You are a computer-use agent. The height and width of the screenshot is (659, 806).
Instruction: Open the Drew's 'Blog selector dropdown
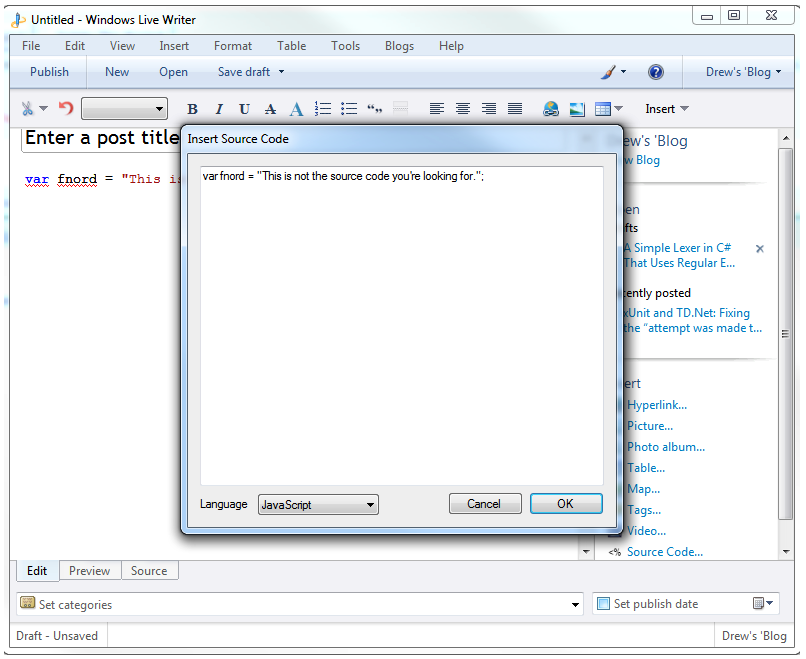(743, 72)
